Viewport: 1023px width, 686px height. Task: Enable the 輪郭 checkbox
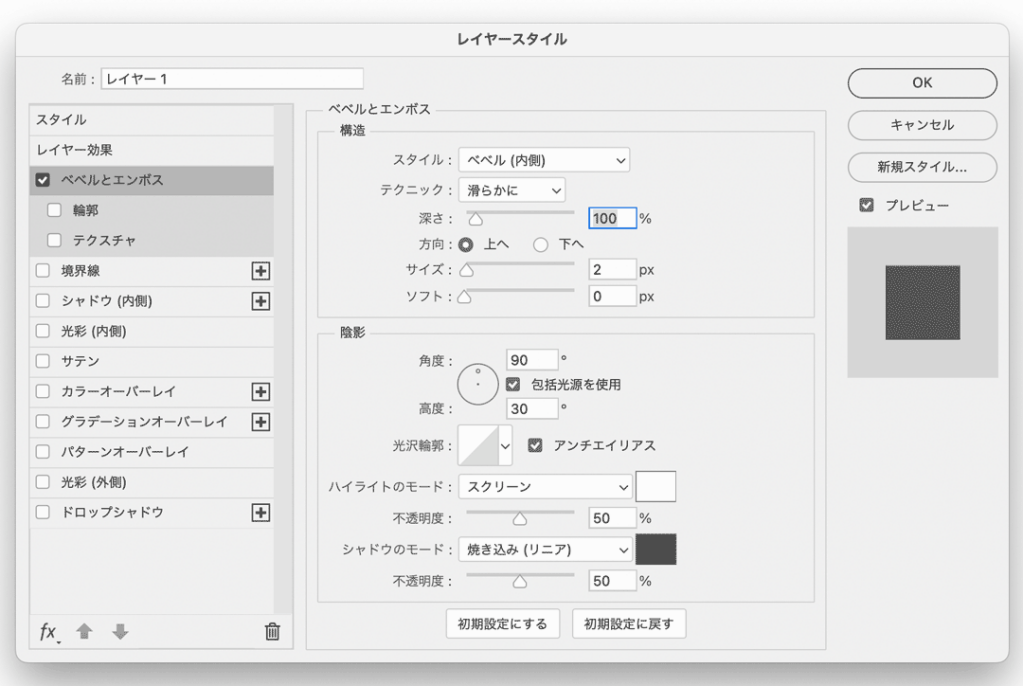point(54,211)
